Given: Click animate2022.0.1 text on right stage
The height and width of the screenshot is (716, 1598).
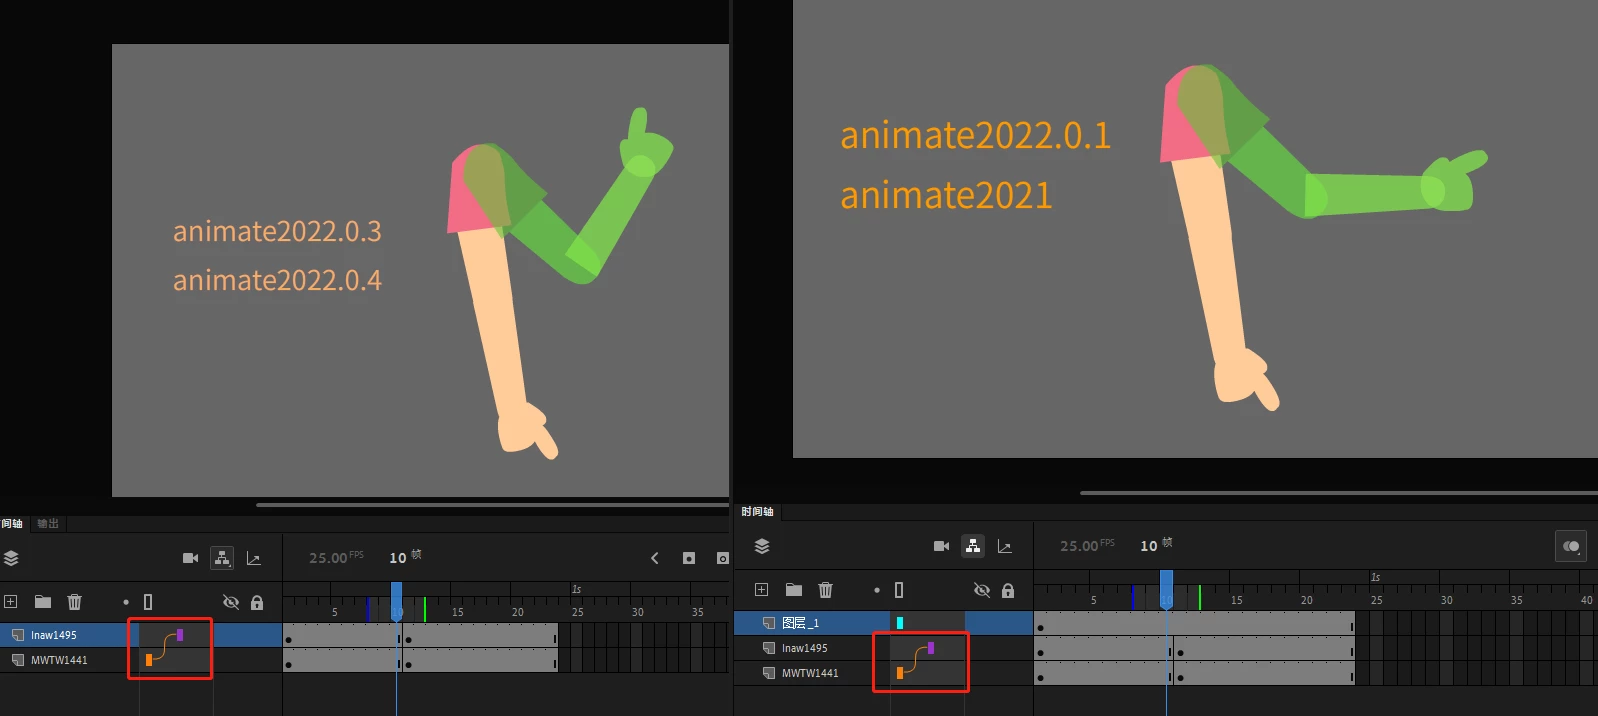Looking at the screenshot, I should tap(975, 135).
